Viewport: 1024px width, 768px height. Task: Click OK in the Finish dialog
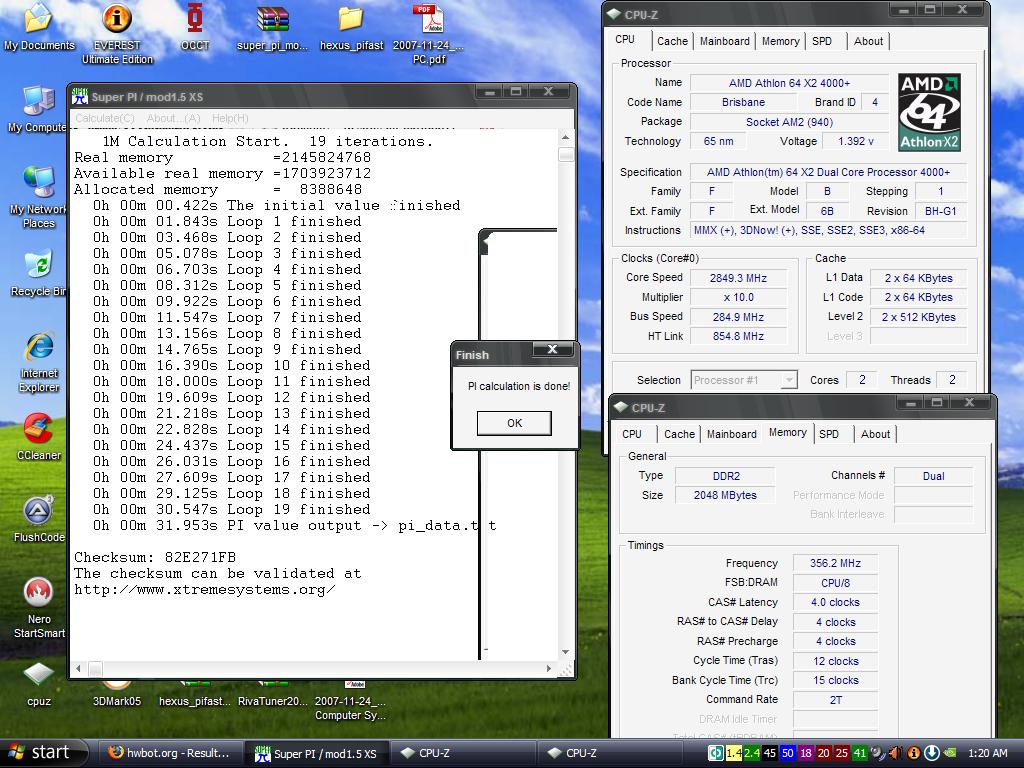coord(514,423)
